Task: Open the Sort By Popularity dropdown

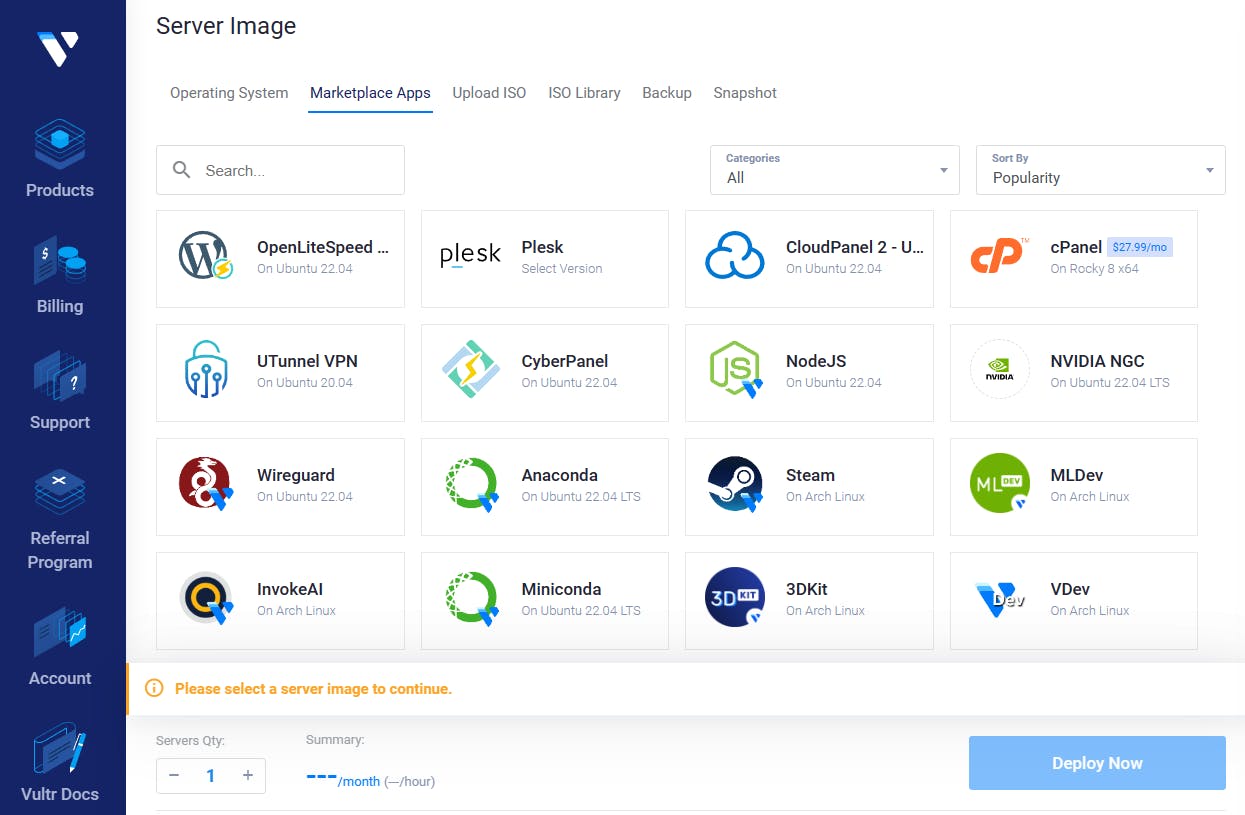Action: coord(1101,170)
